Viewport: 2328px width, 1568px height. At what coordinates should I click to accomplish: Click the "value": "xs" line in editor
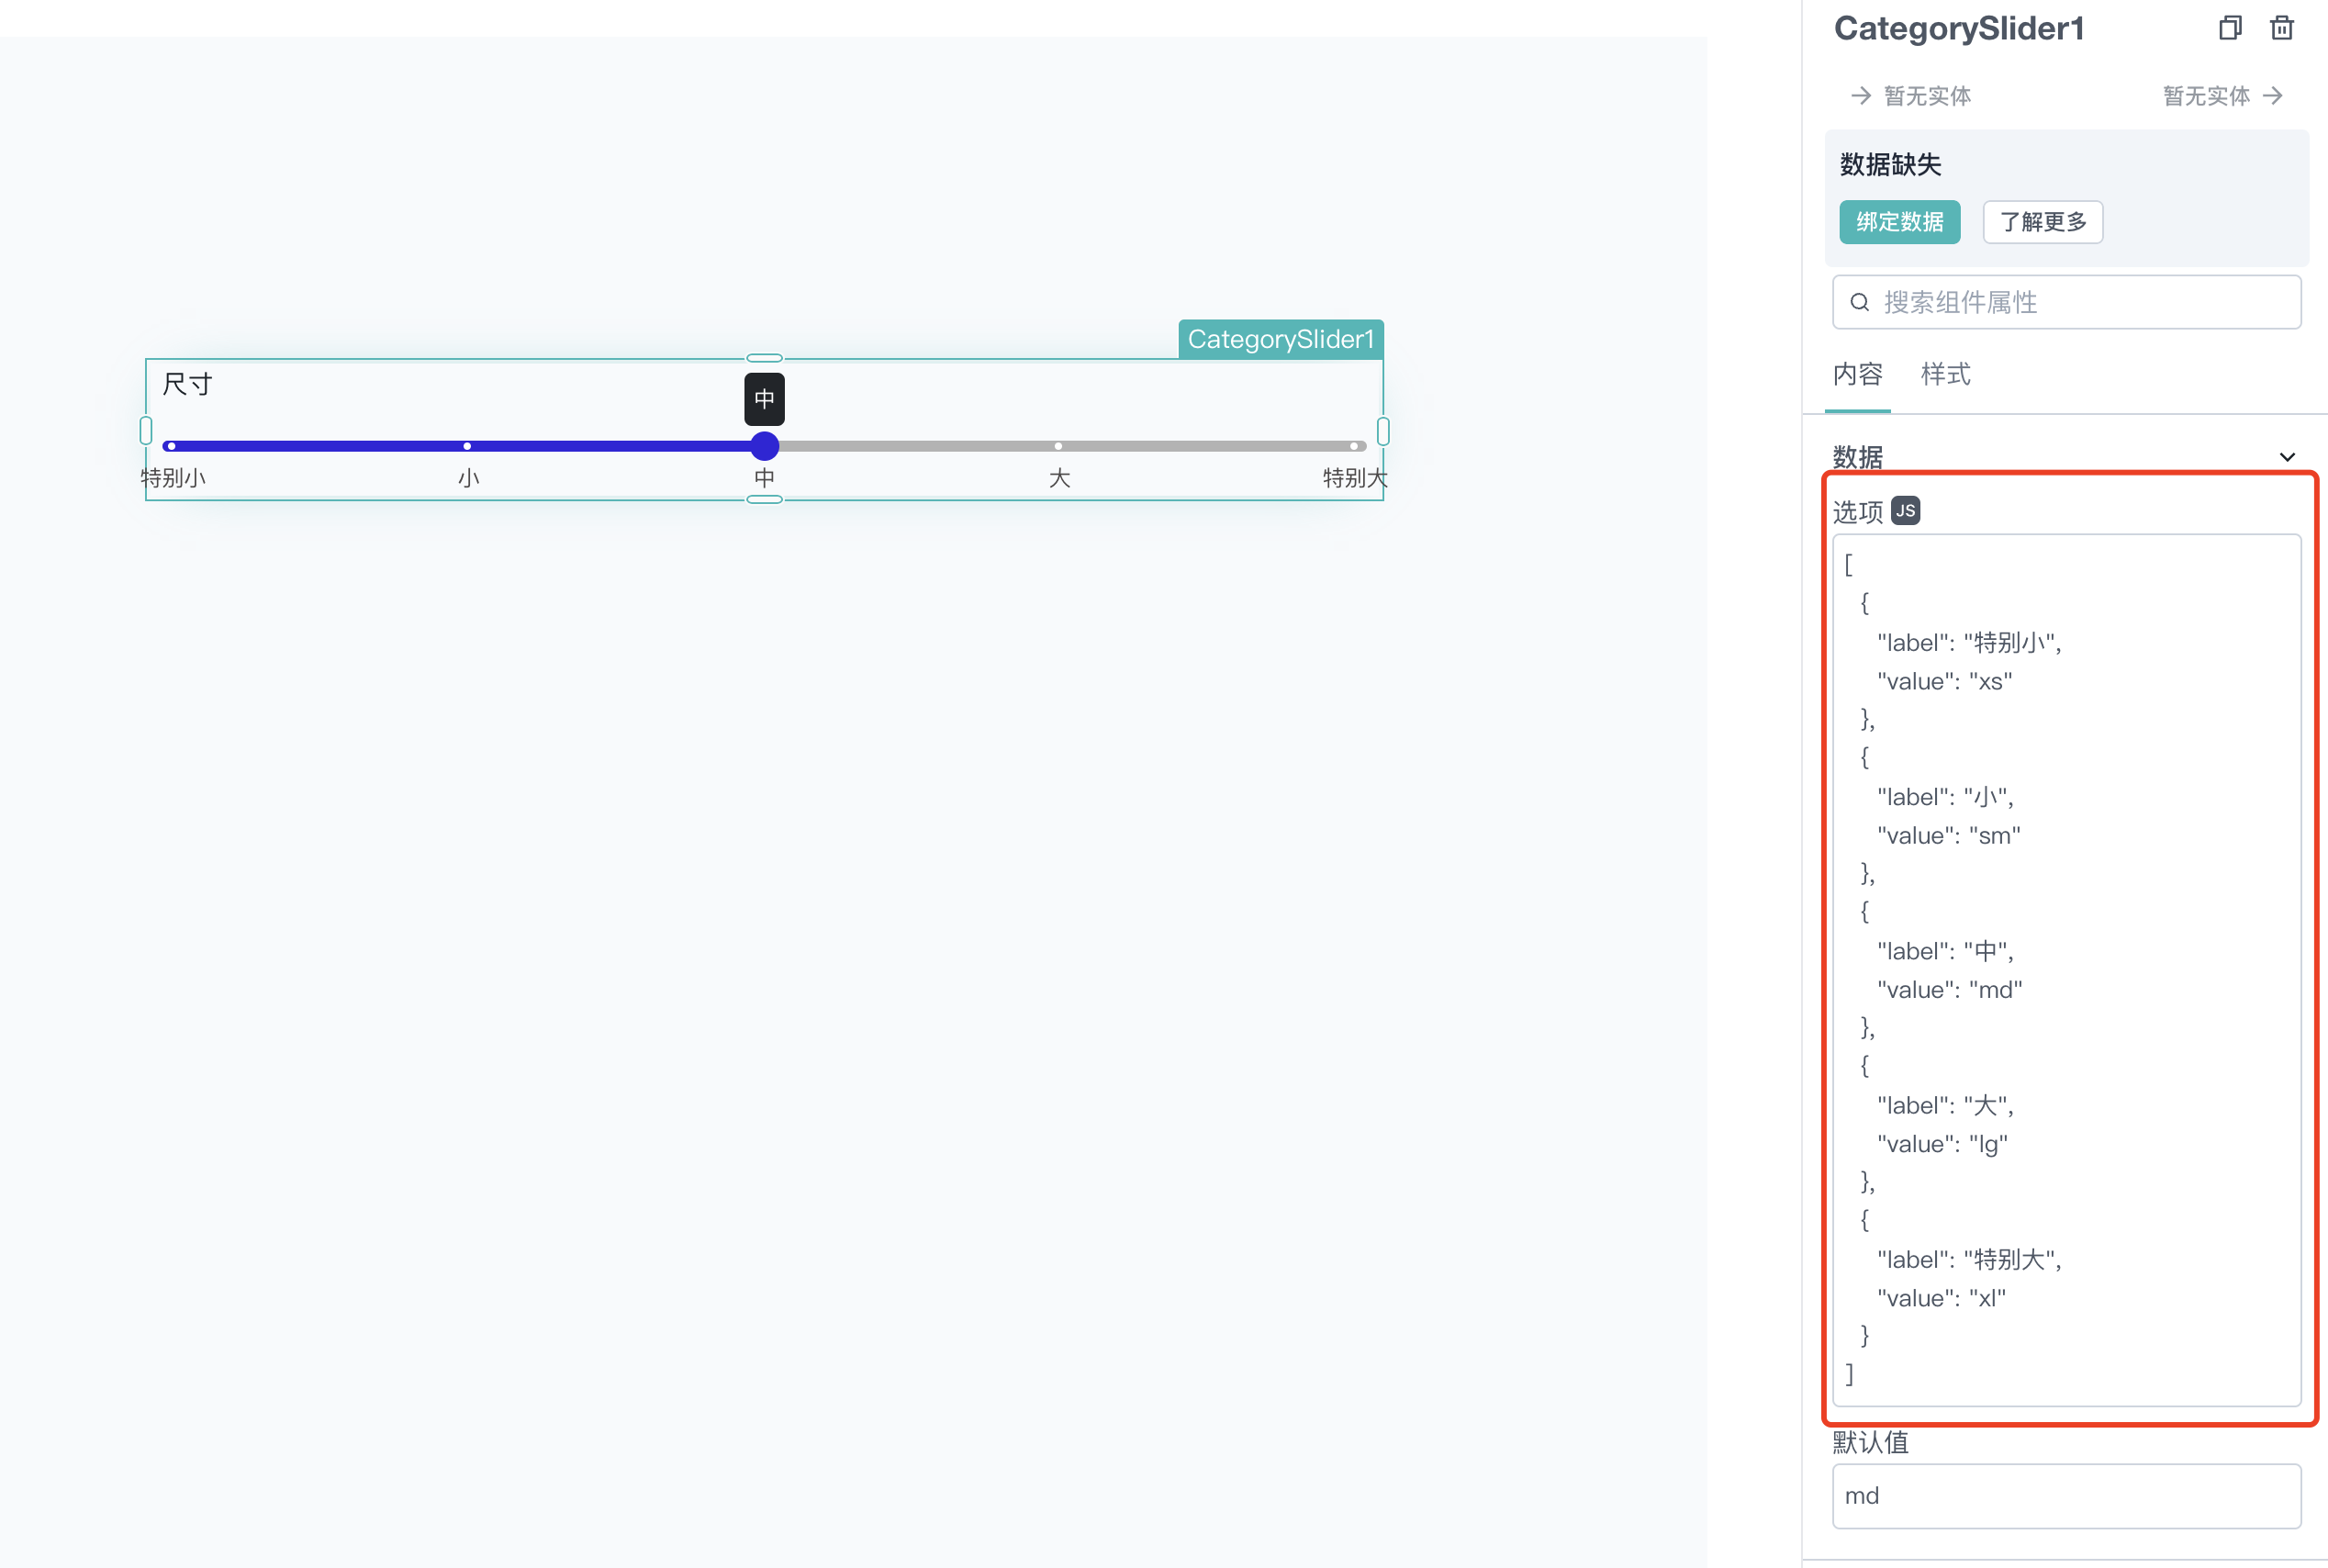pos(1944,681)
